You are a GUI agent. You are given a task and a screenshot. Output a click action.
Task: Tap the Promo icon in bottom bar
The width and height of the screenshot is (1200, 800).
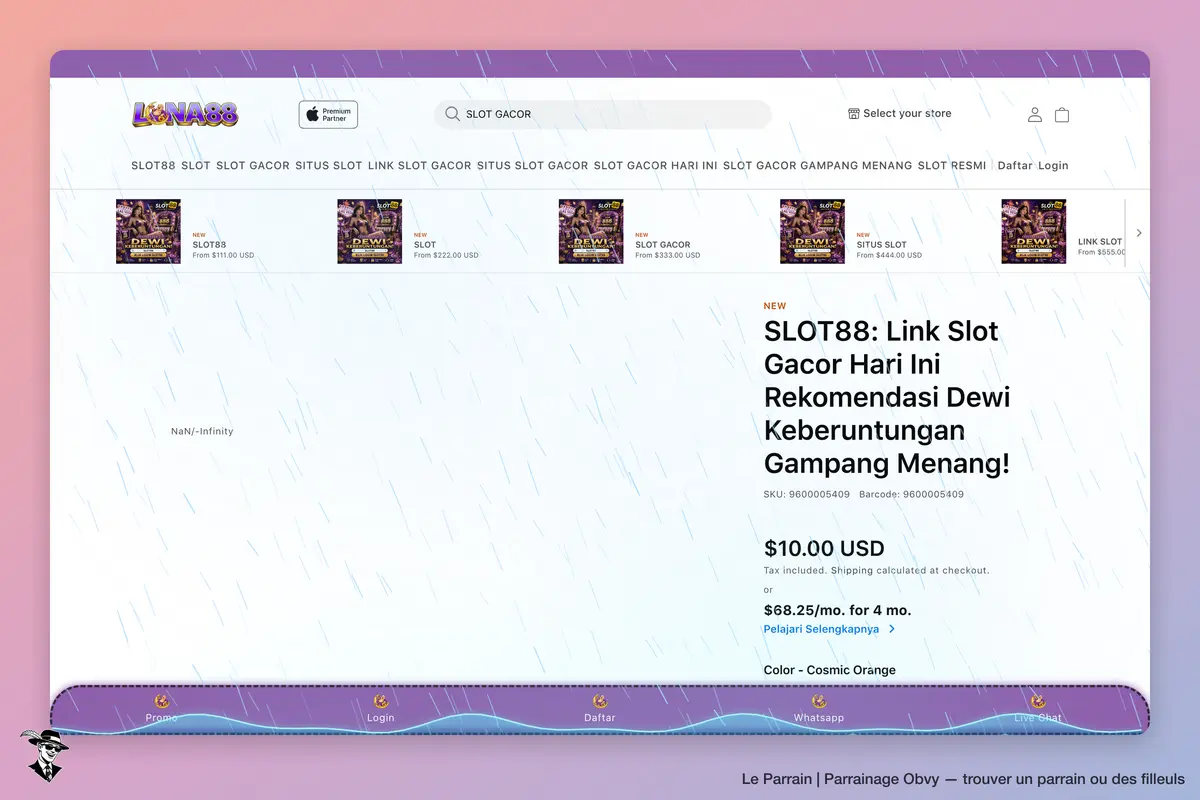pyautogui.click(x=161, y=701)
